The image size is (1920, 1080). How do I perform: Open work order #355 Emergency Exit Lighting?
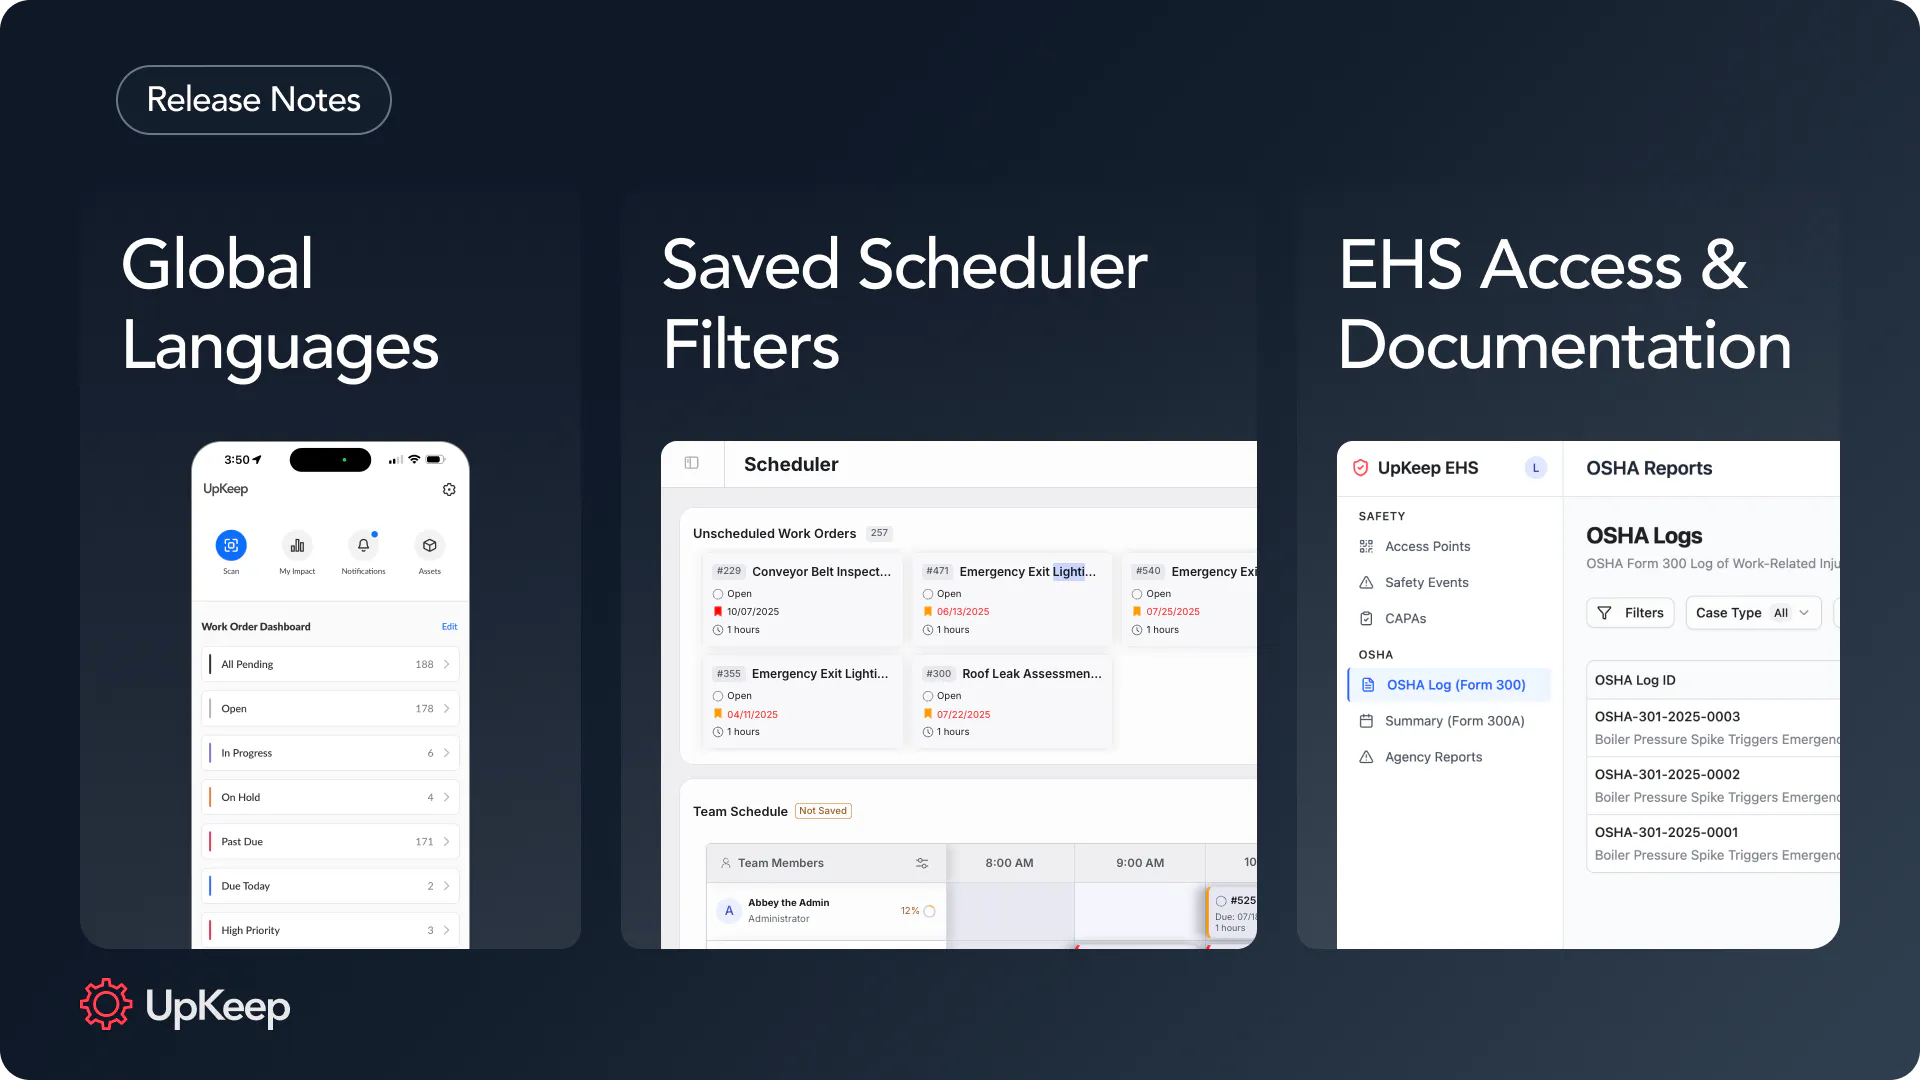[x=802, y=702]
